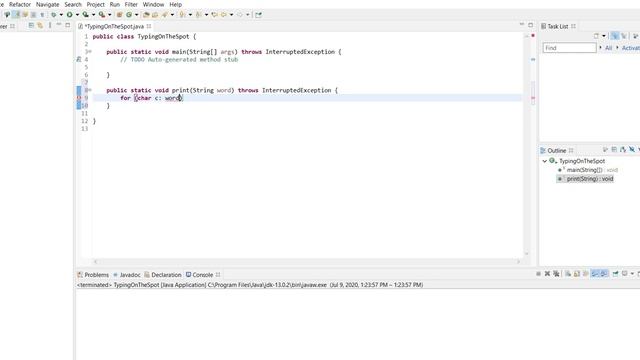Click the Clear Console icon
Screen dimensions: 640x360
pos(568,273)
